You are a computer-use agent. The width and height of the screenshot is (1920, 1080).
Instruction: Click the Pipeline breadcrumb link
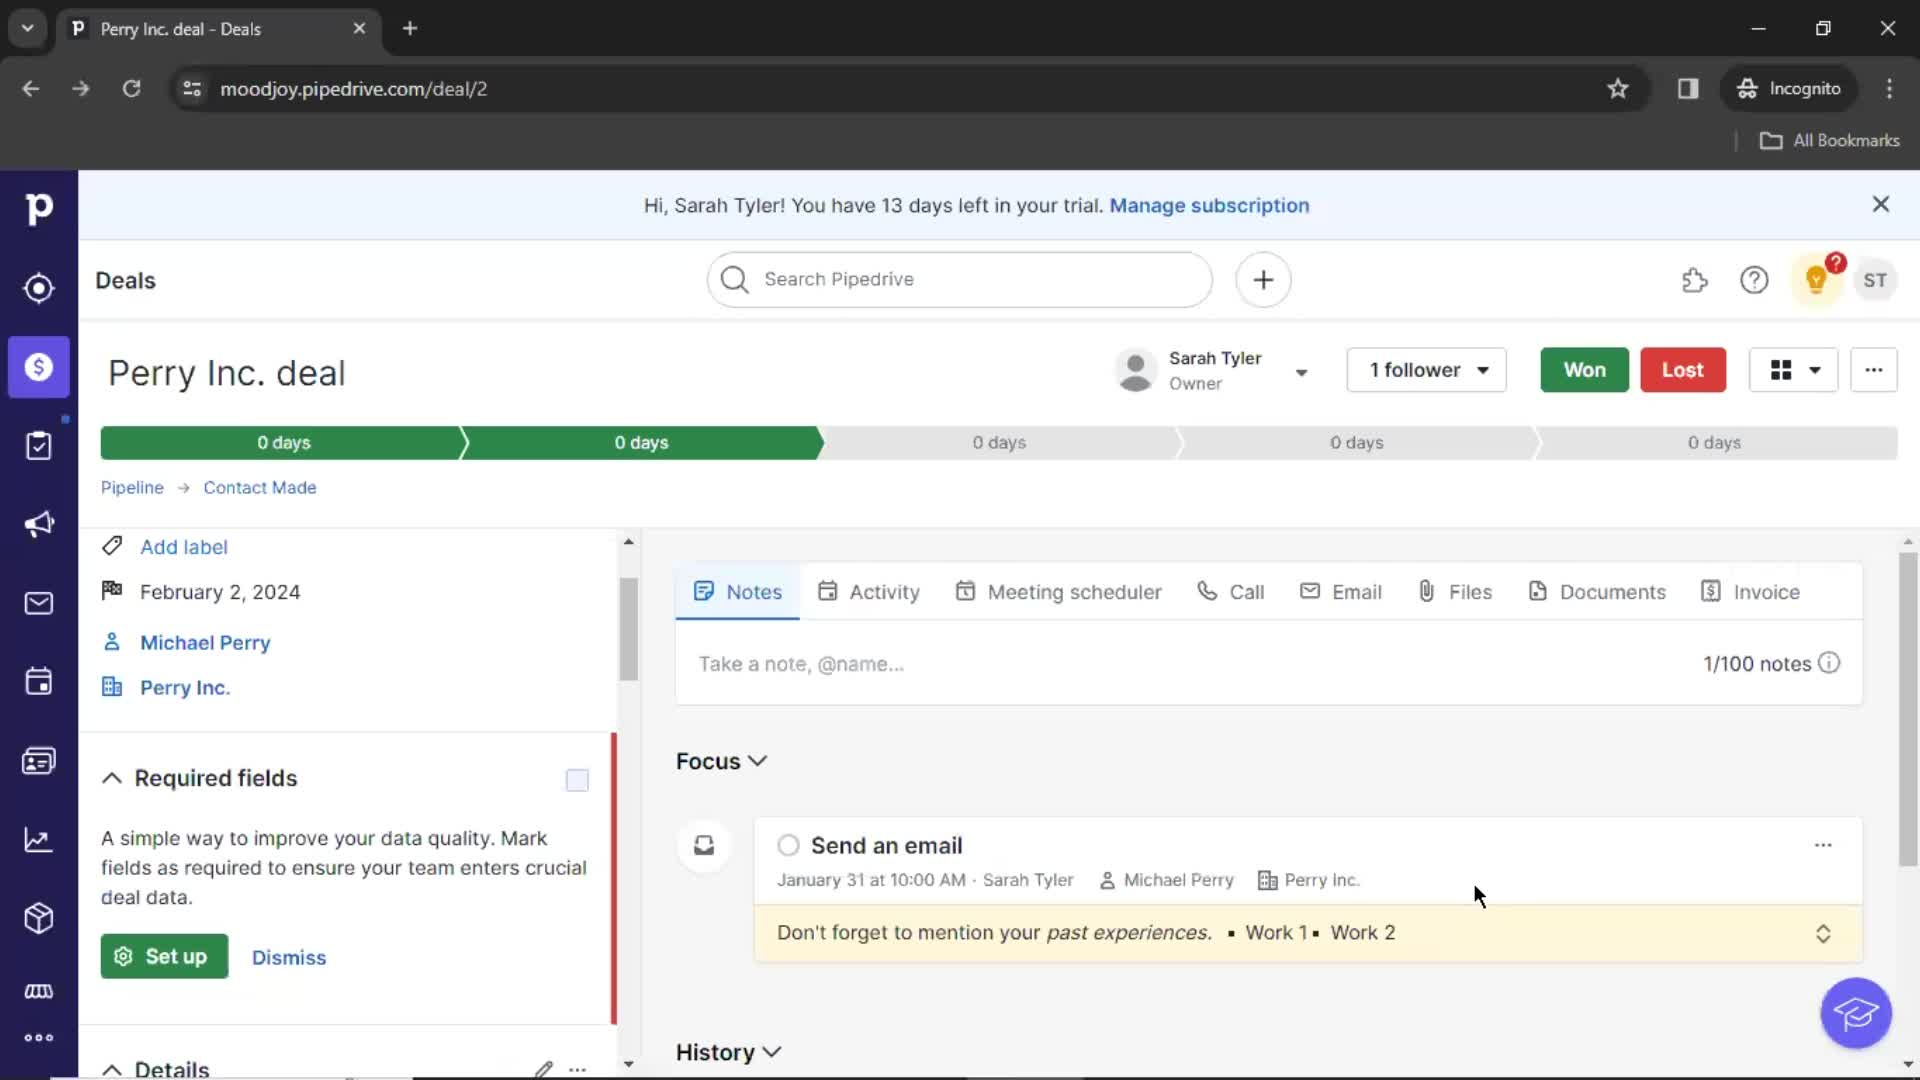pos(132,488)
